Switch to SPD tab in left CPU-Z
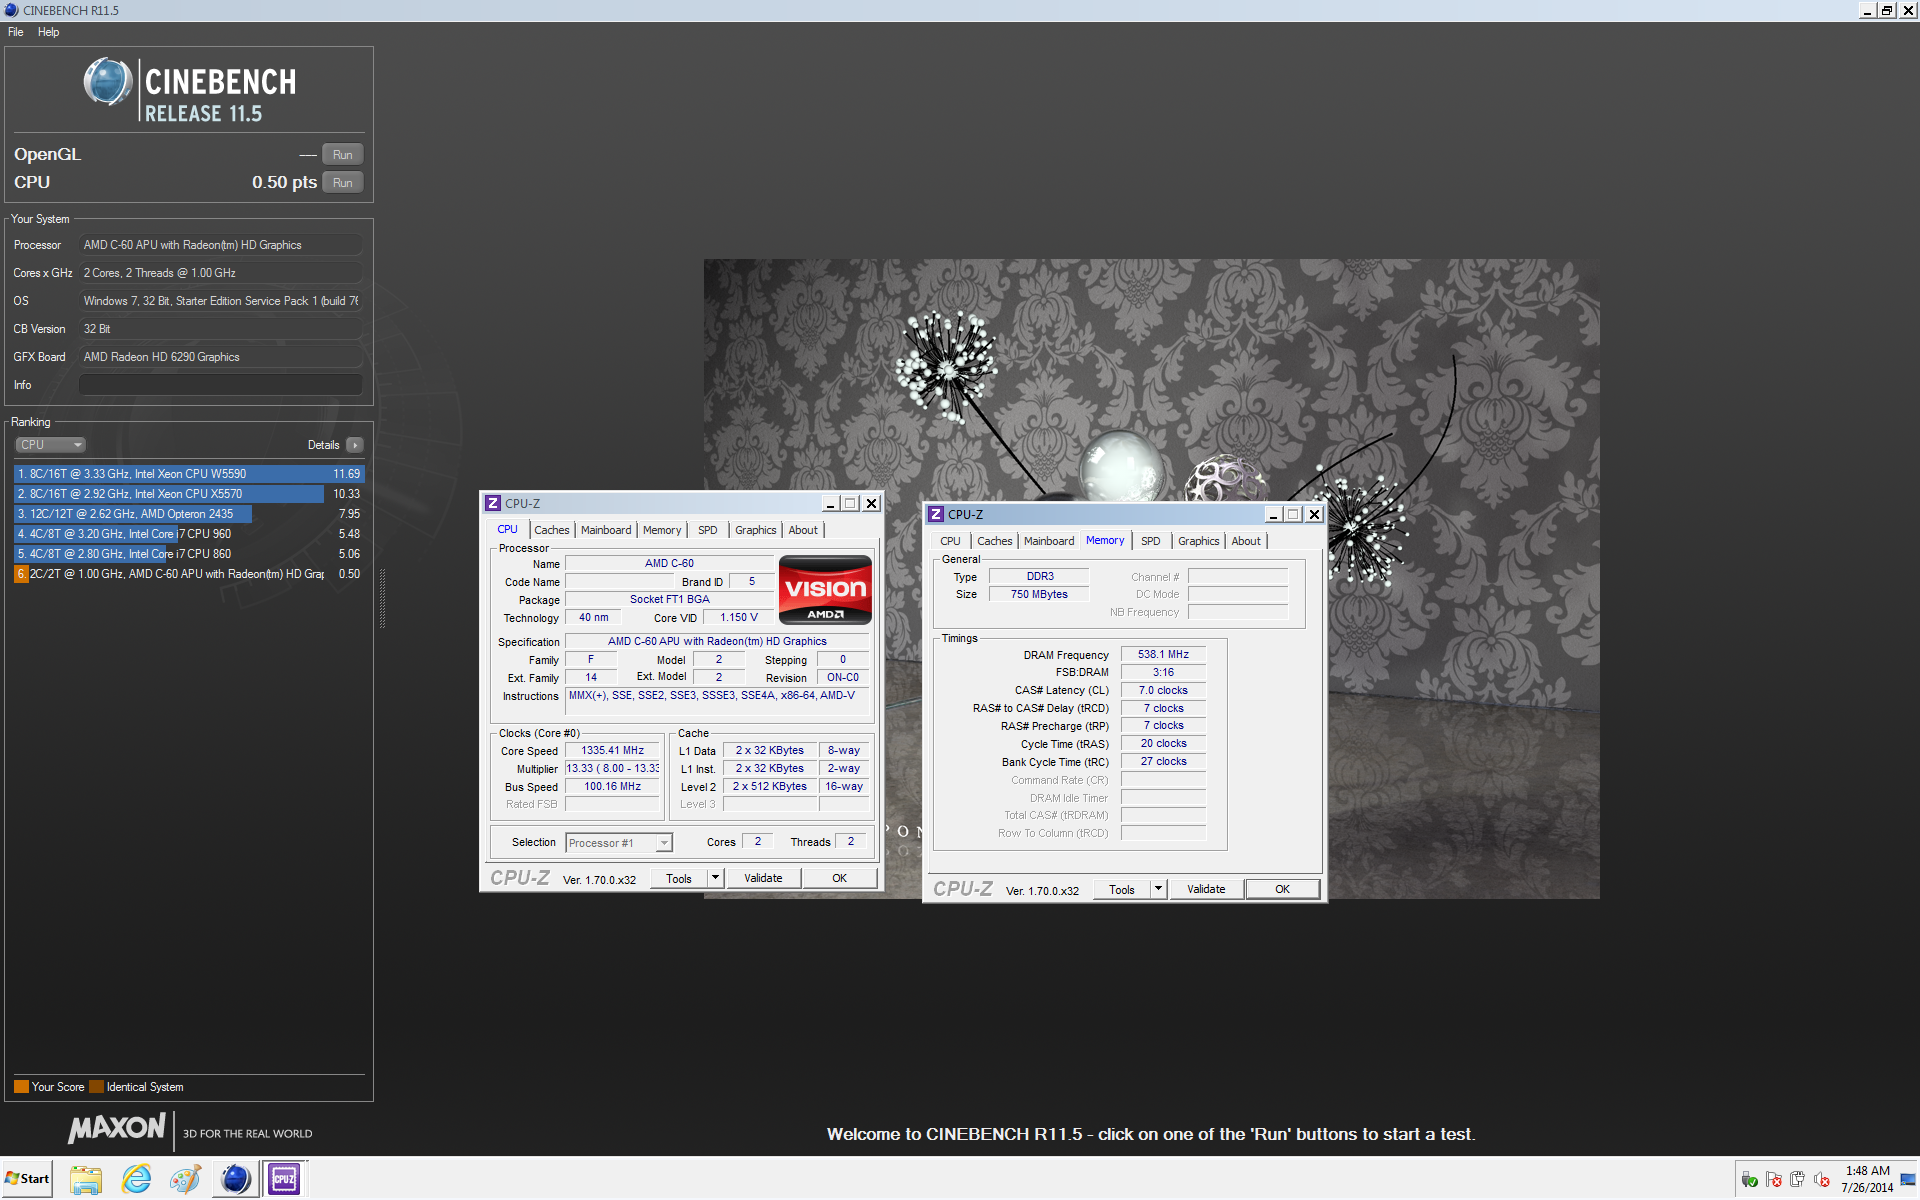Viewport: 1920px width, 1200px height. tap(707, 530)
